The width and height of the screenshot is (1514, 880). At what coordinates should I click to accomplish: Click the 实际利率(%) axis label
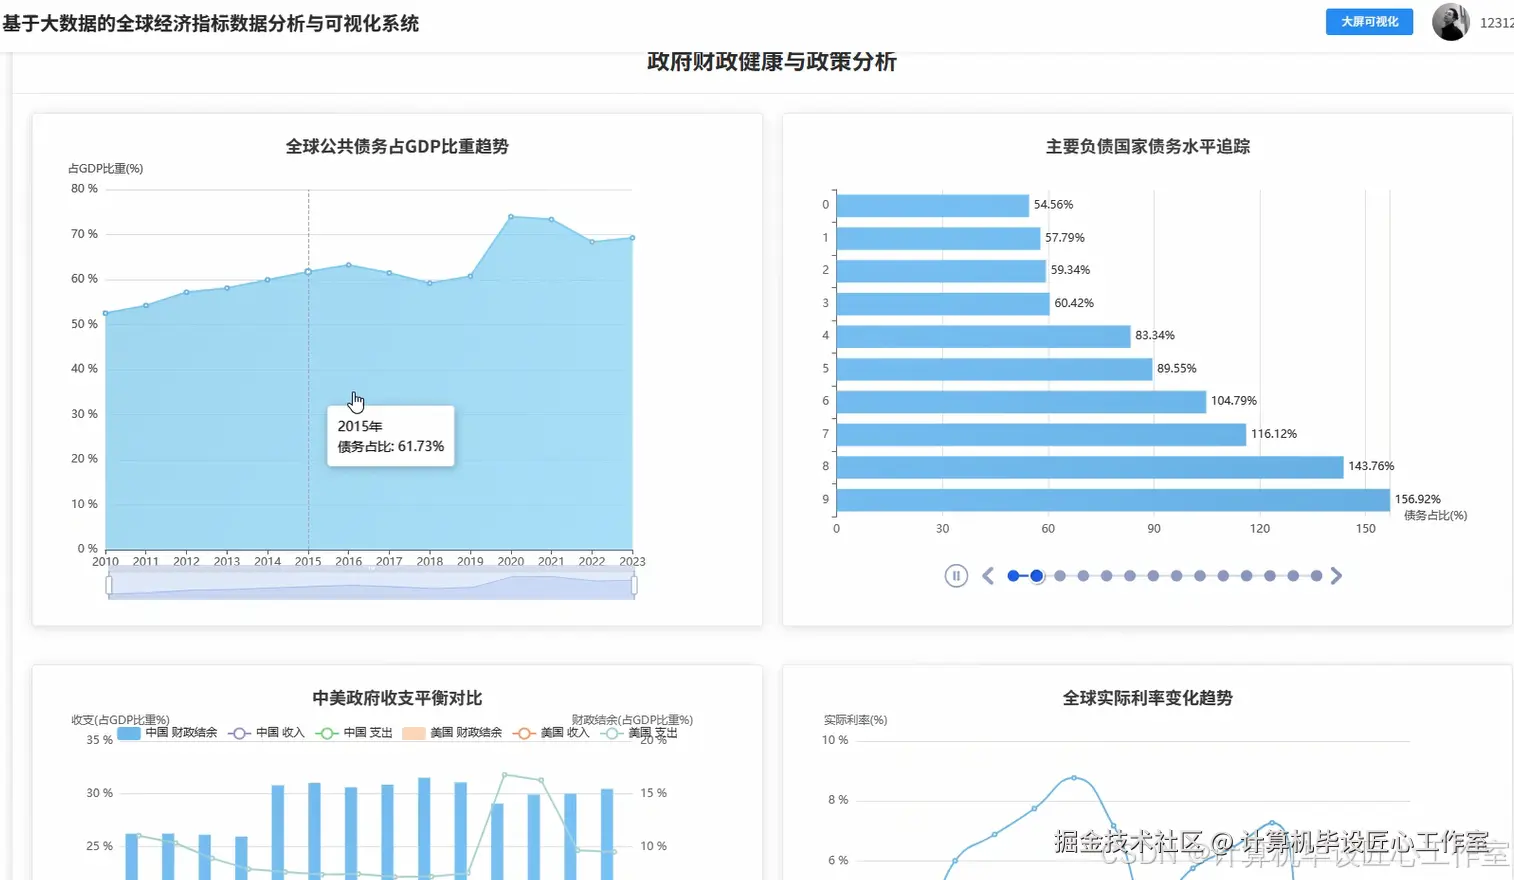tap(856, 720)
